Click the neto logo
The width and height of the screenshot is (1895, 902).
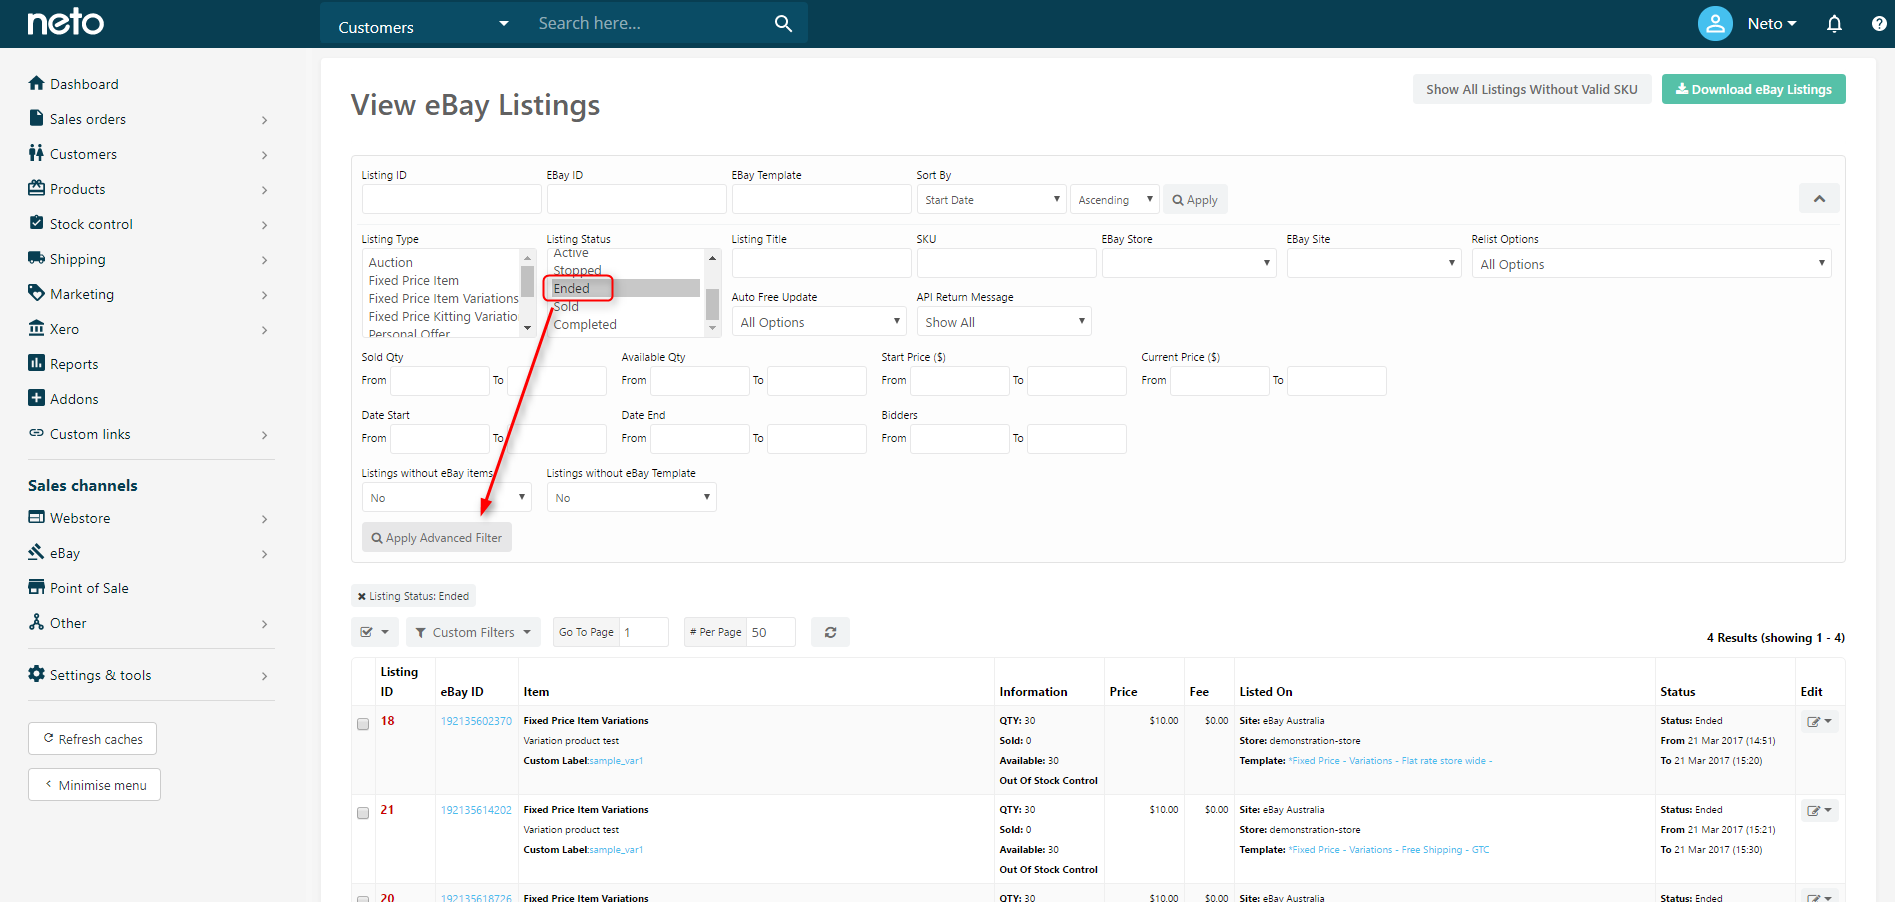click(66, 22)
